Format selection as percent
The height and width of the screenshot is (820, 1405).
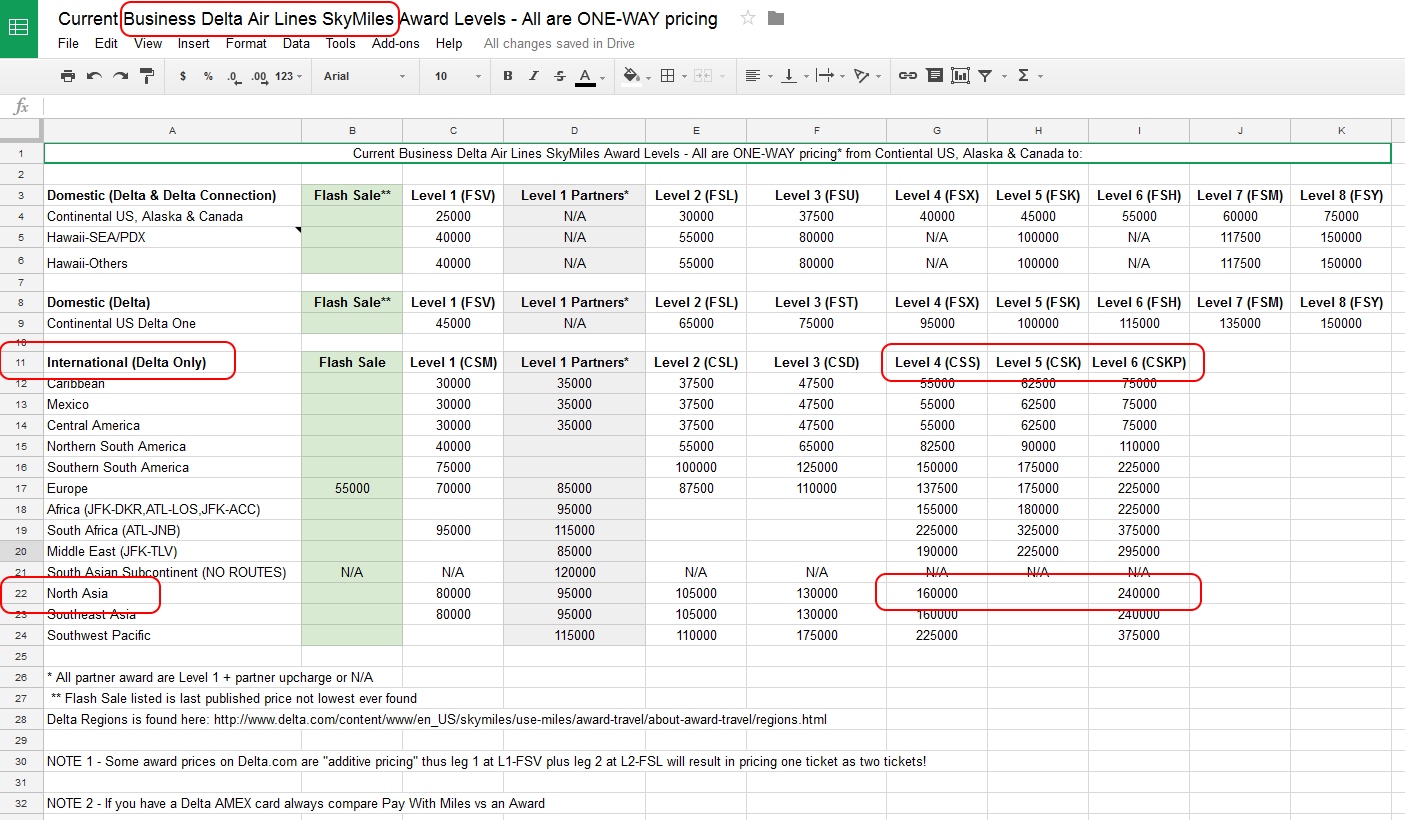(208, 76)
